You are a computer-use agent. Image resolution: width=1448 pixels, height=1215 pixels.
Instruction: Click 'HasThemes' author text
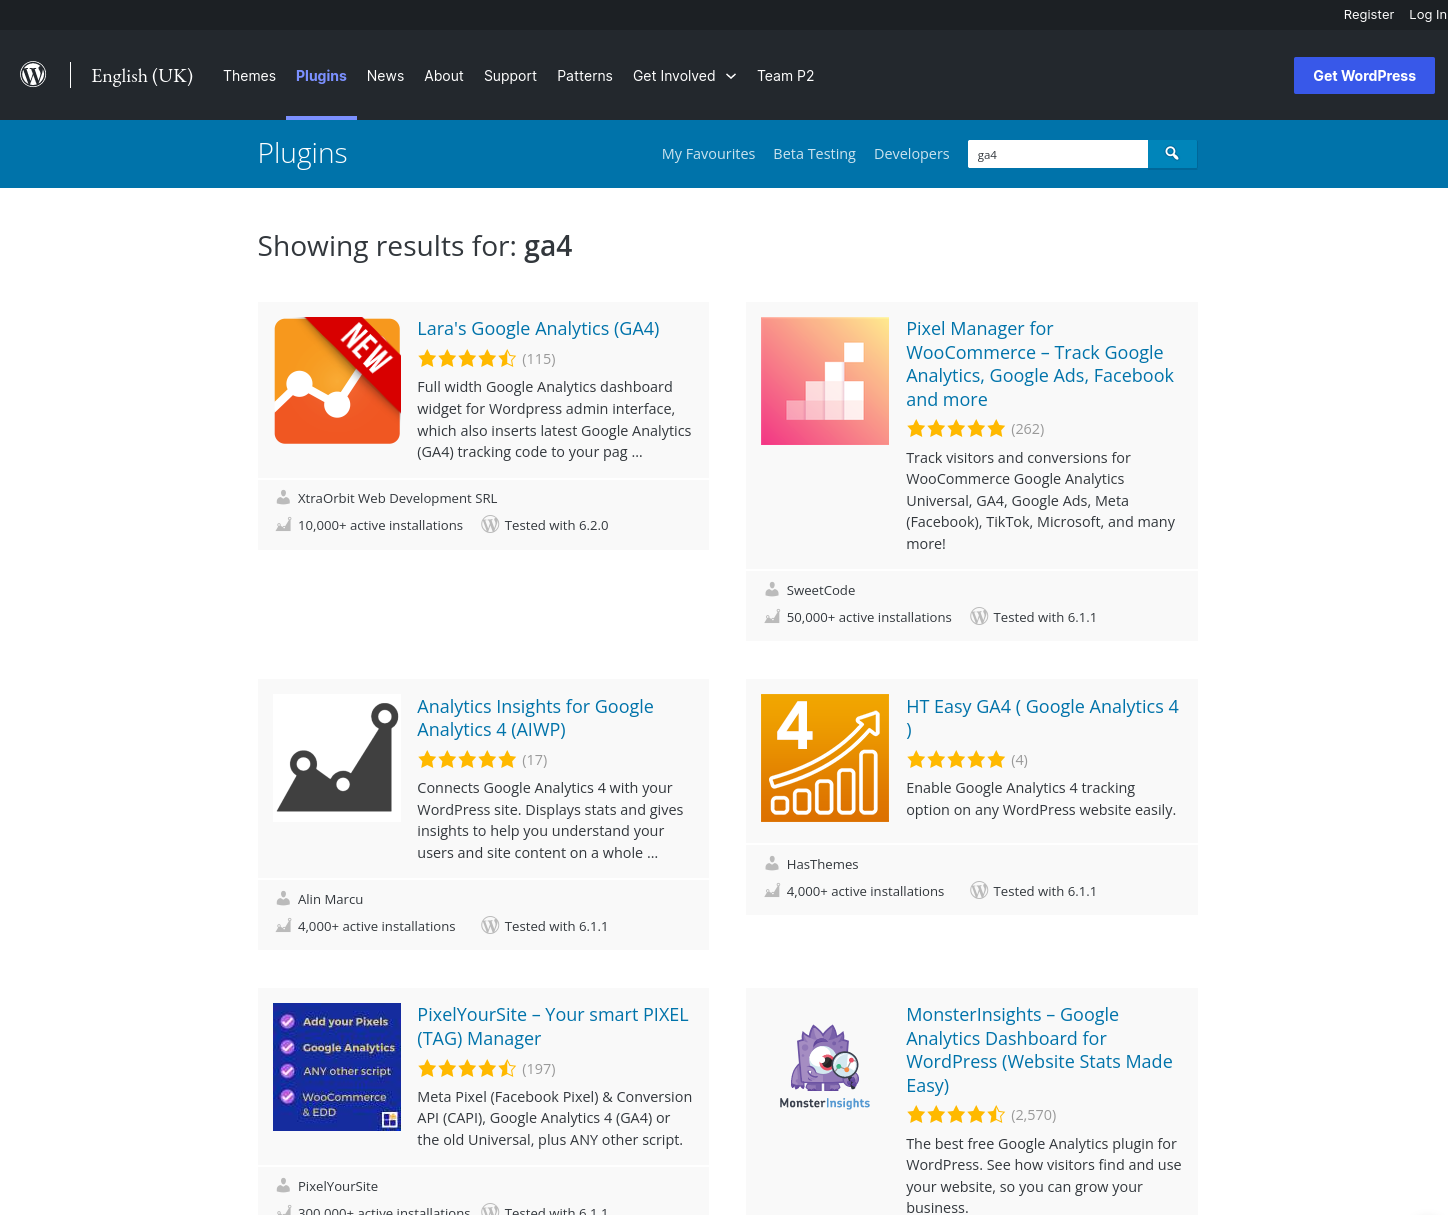point(822,864)
